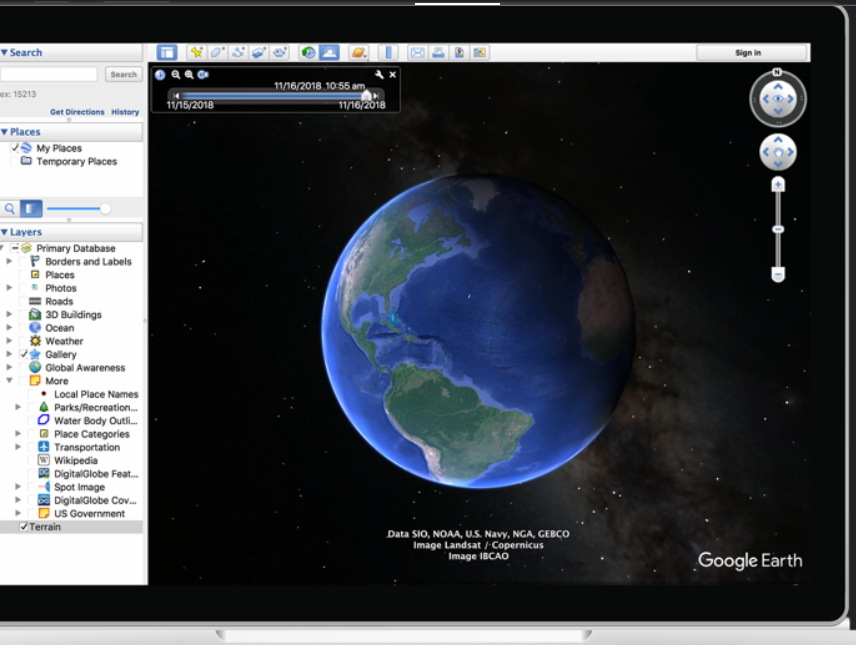This screenshot has width=856, height=645.
Task: Click the zoom out minus button
Action: point(778,274)
